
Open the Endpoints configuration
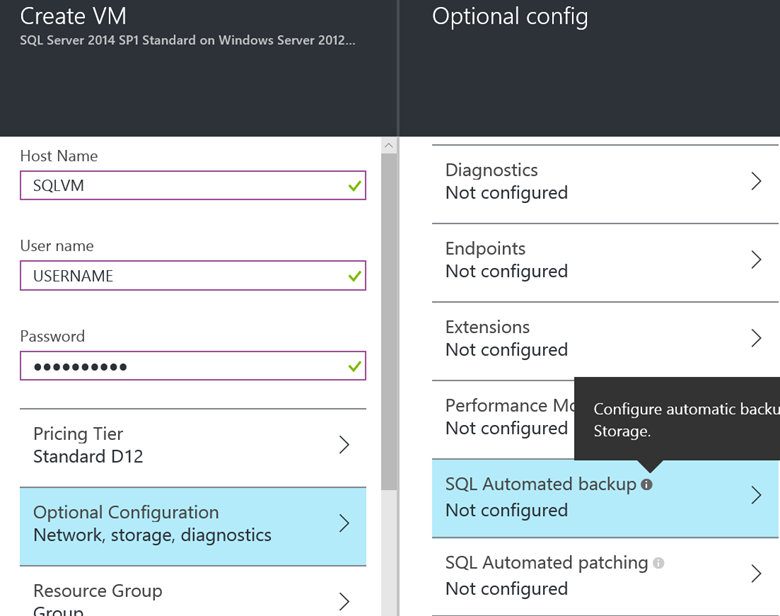(605, 262)
